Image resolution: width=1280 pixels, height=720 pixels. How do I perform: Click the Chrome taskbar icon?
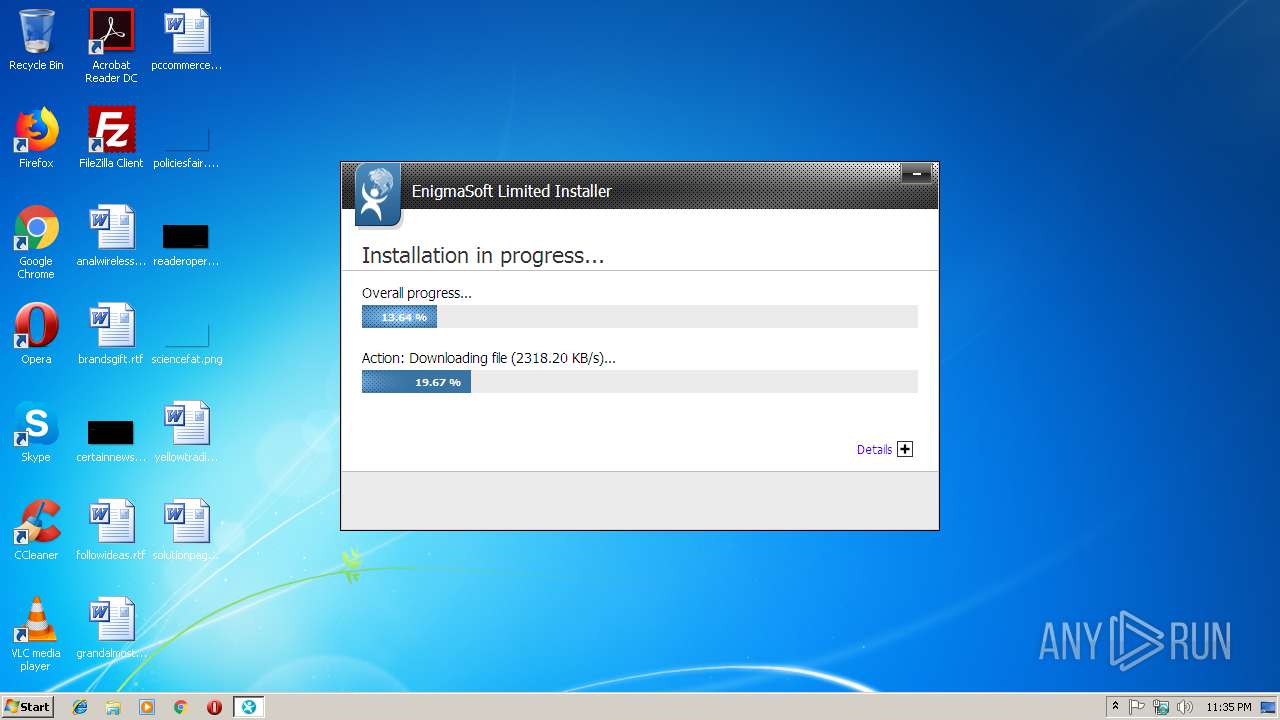pos(181,707)
